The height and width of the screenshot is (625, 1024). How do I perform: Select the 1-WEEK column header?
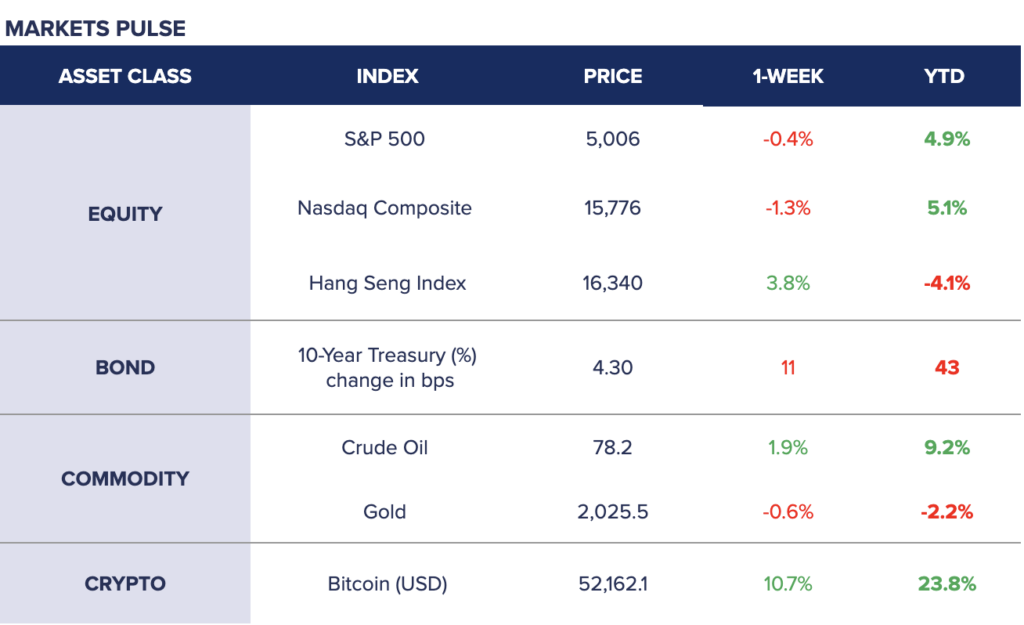[788, 76]
